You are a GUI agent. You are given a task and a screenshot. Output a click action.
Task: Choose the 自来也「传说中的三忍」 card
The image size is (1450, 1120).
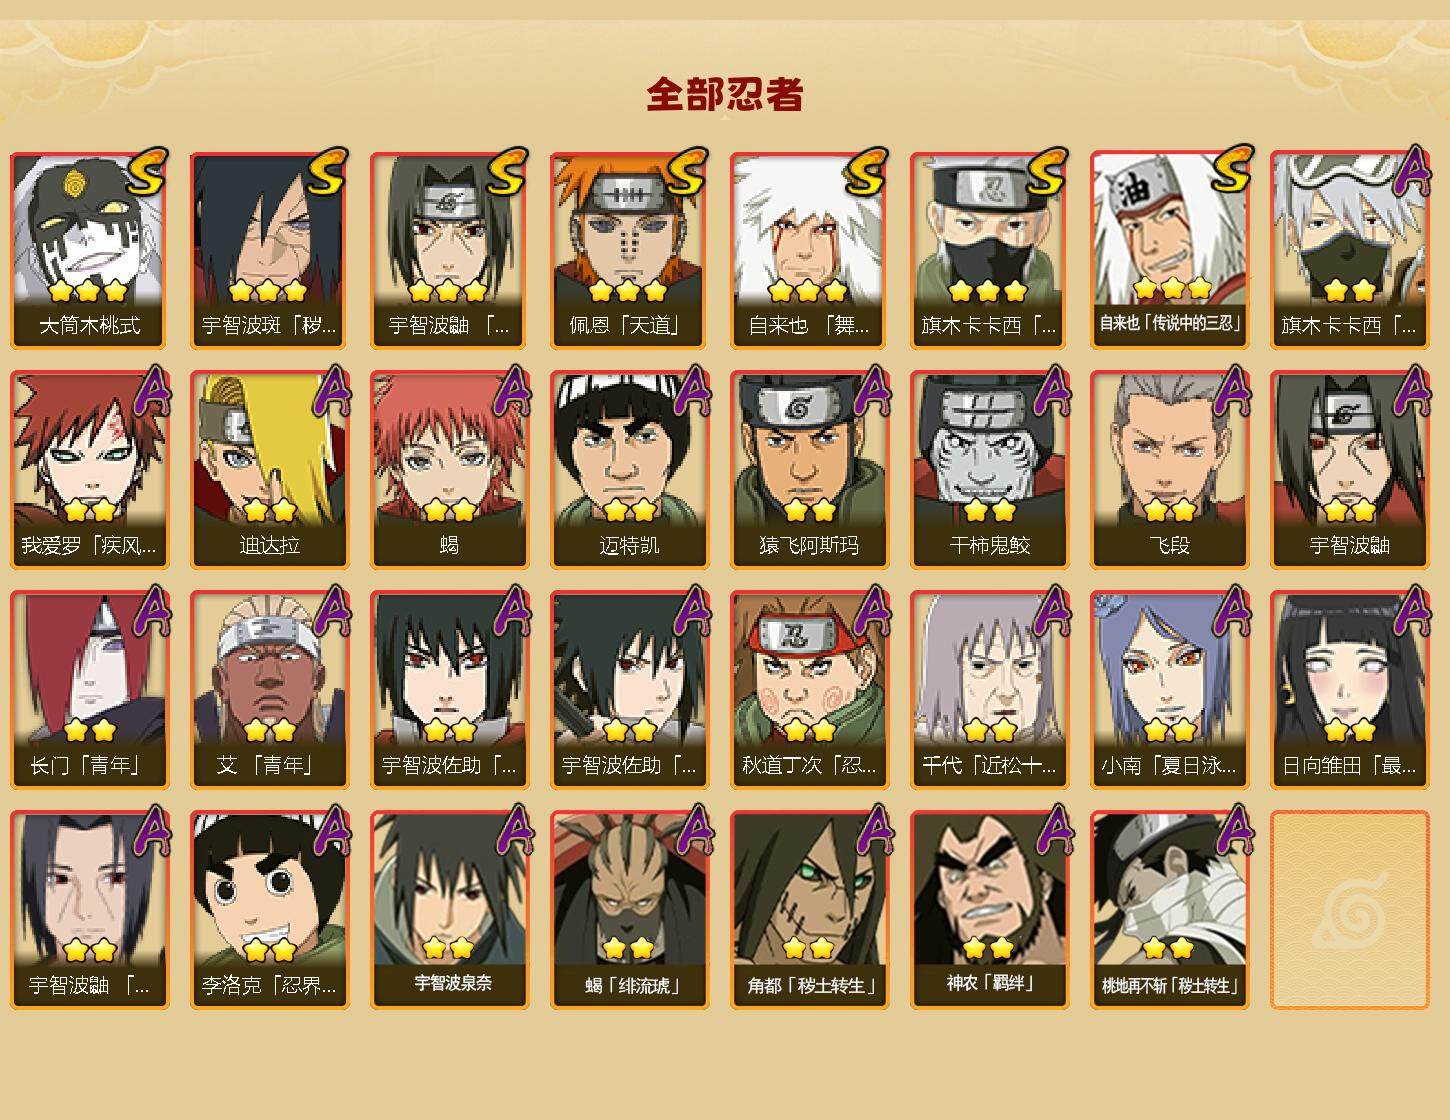pyautogui.click(x=1169, y=250)
